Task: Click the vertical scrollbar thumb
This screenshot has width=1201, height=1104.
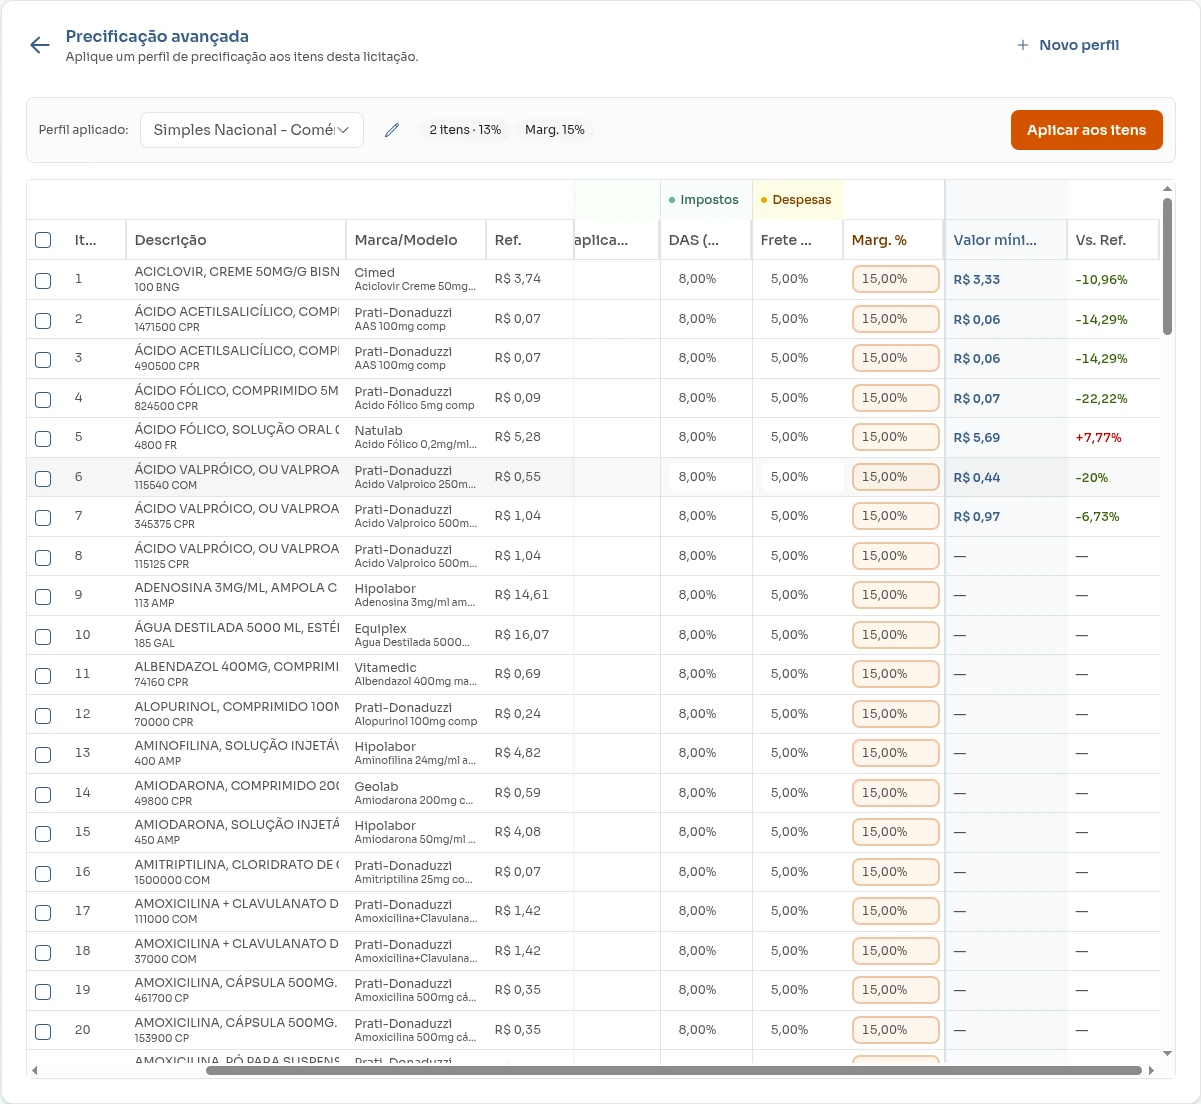Action: (1167, 266)
